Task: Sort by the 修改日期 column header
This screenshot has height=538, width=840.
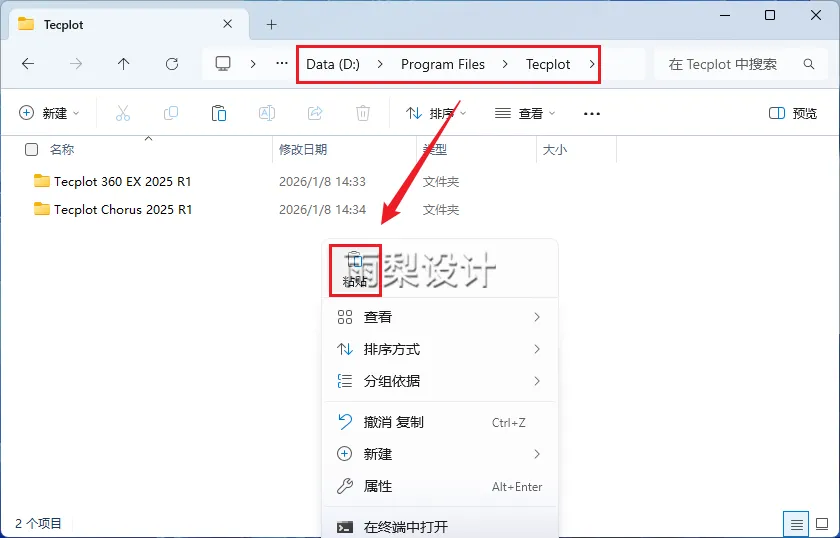Action: coord(303,150)
